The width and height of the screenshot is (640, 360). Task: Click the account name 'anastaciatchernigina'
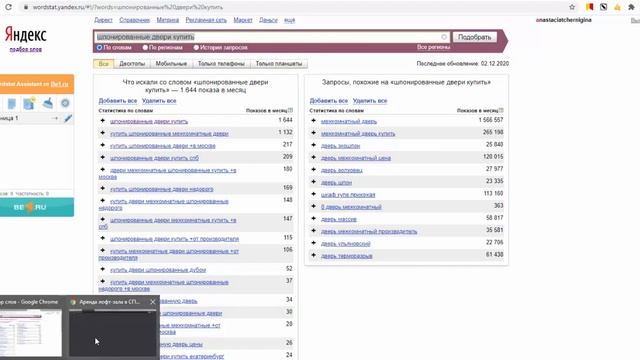tap(564, 20)
